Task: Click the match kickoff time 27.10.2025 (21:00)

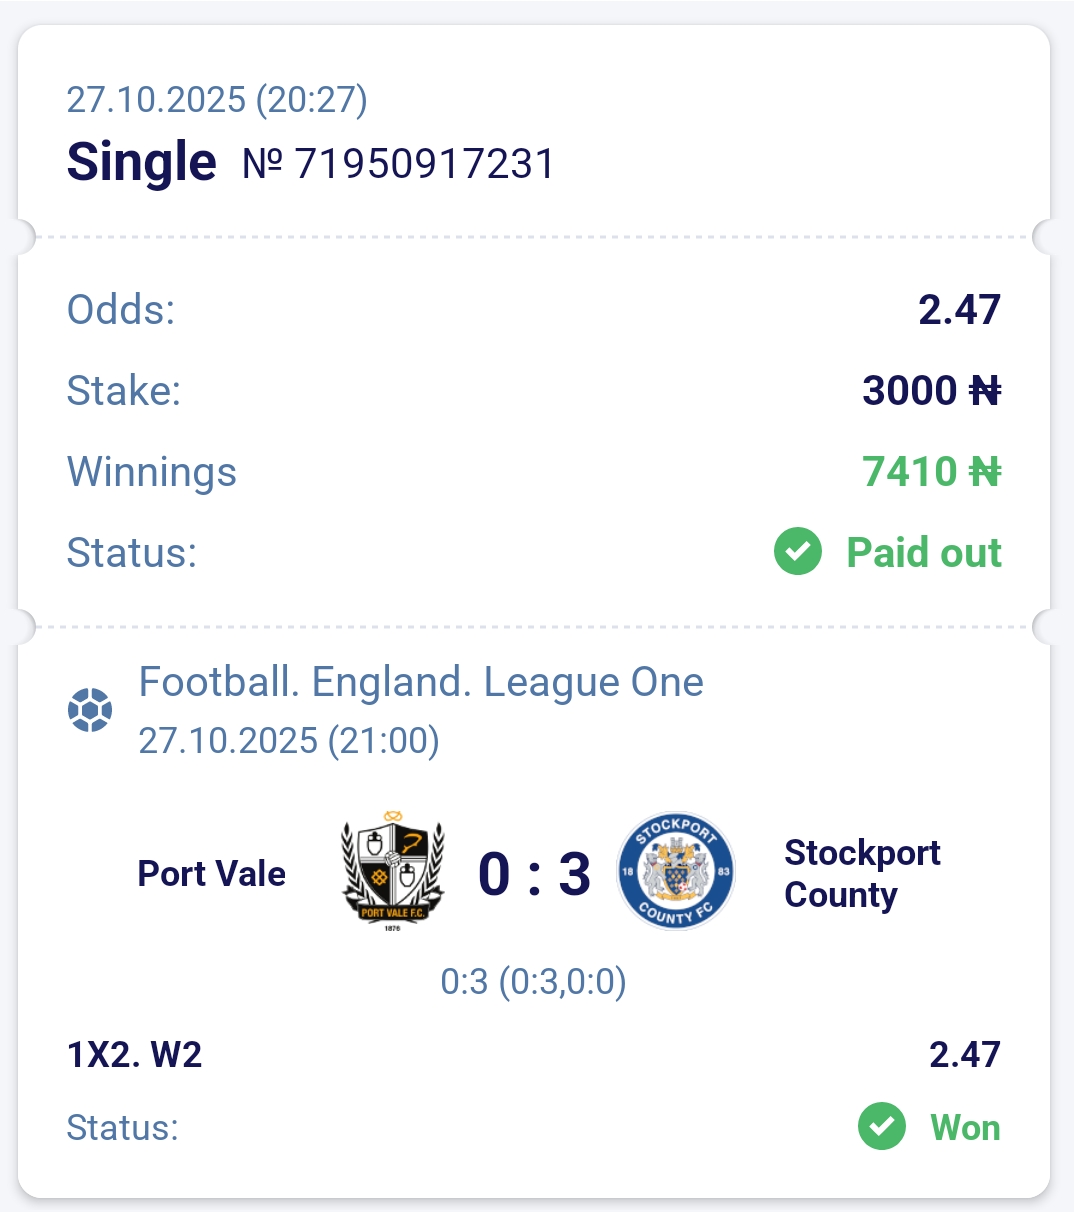Action: point(289,741)
